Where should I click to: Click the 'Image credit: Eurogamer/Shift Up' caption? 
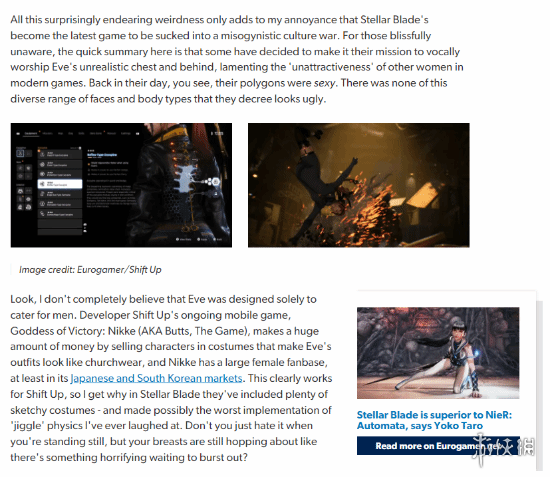click(90, 270)
